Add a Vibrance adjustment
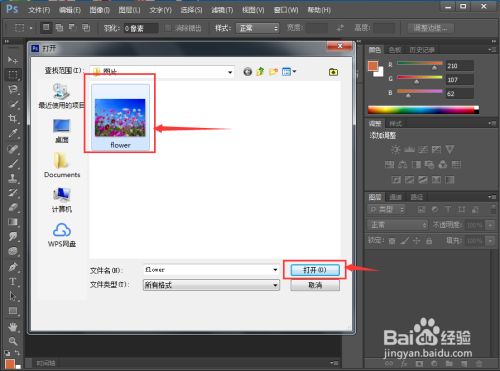This screenshot has width=500, height=371. (450, 149)
